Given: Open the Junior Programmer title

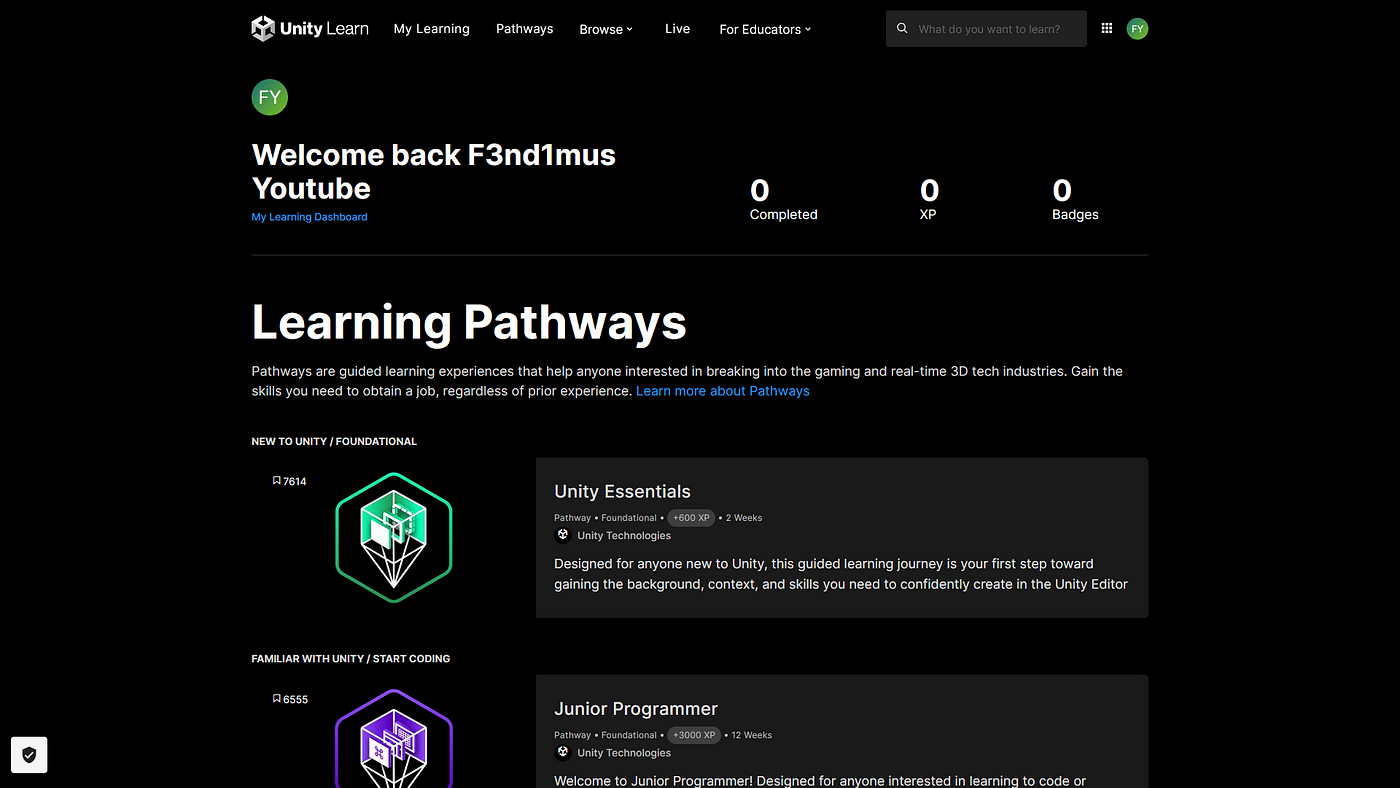Looking at the screenshot, I should [636, 709].
